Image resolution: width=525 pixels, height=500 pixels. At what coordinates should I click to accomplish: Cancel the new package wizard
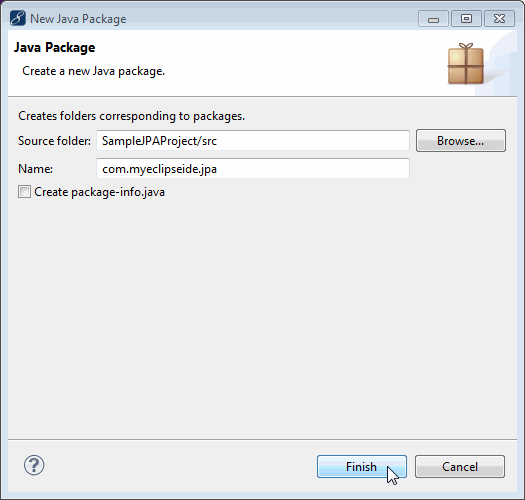point(460,467)
